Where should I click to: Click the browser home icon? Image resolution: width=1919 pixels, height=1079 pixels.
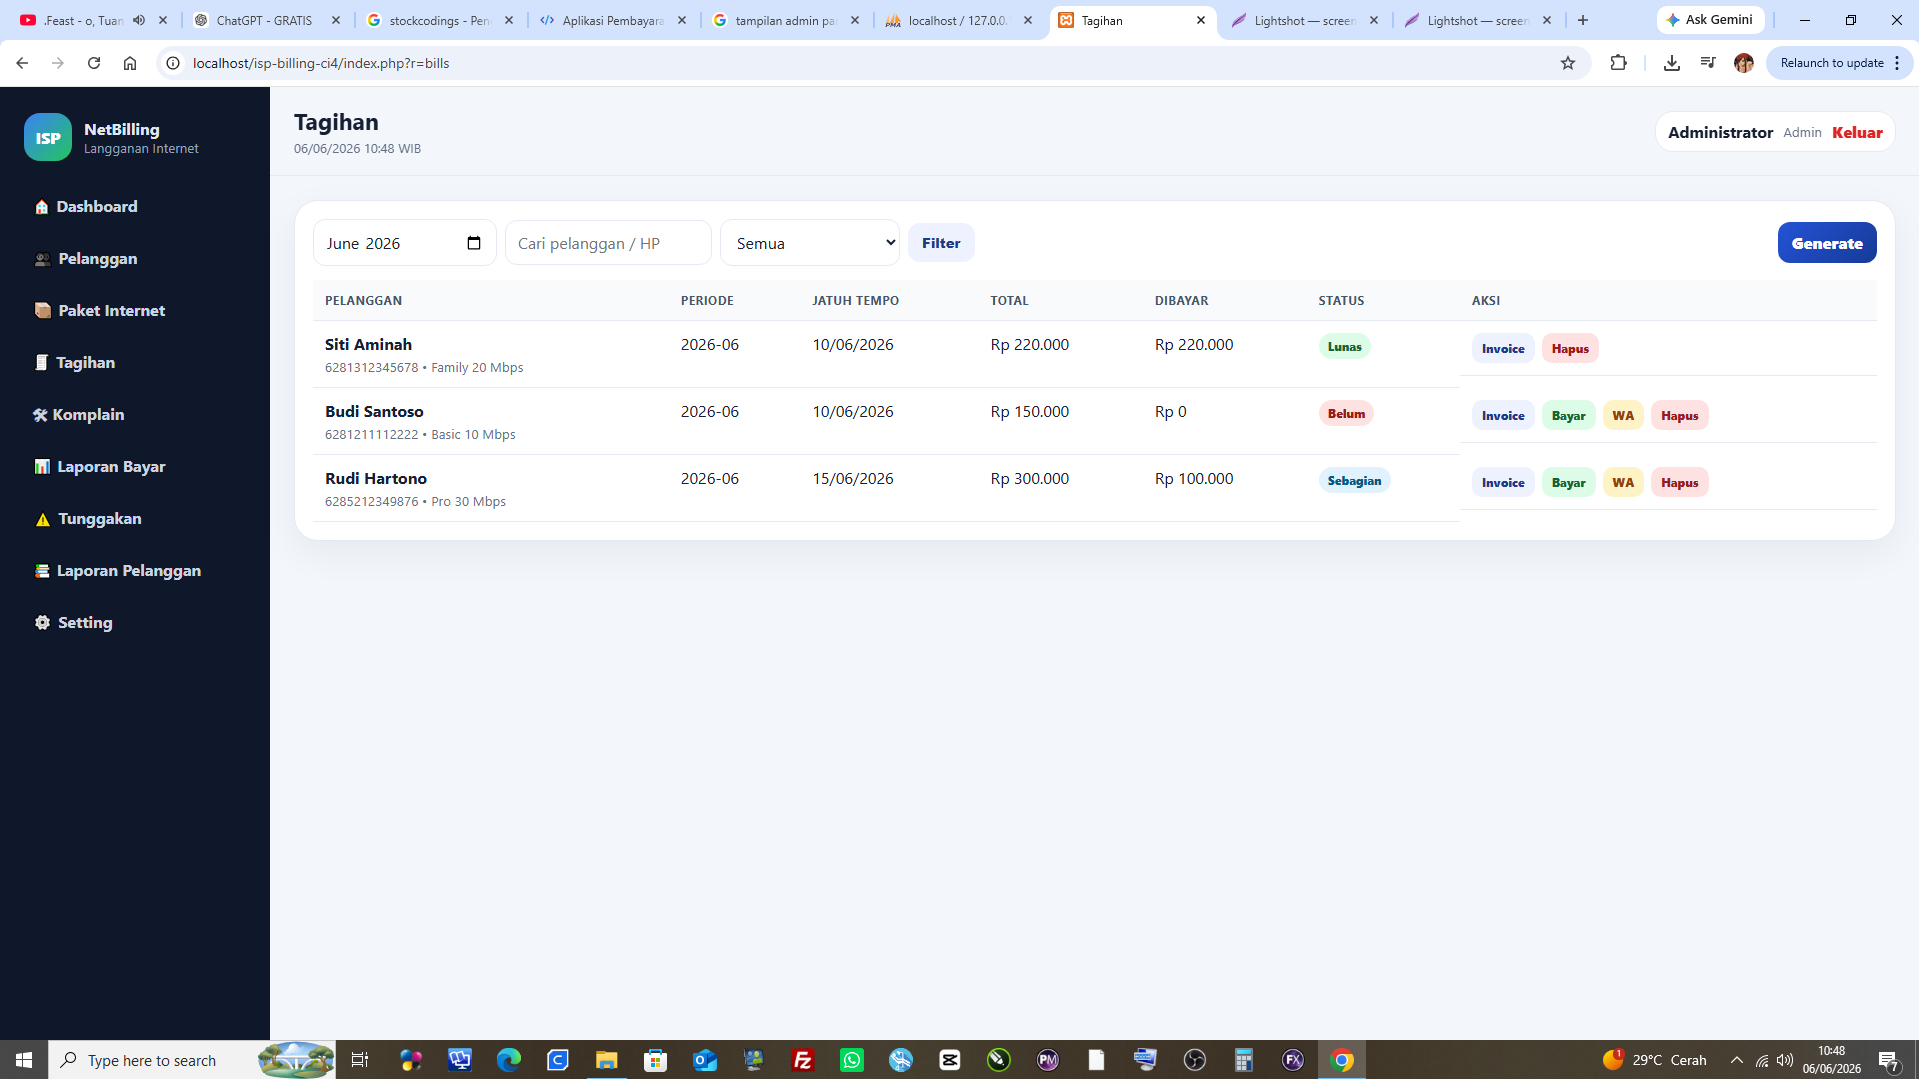tap(130, 63)
